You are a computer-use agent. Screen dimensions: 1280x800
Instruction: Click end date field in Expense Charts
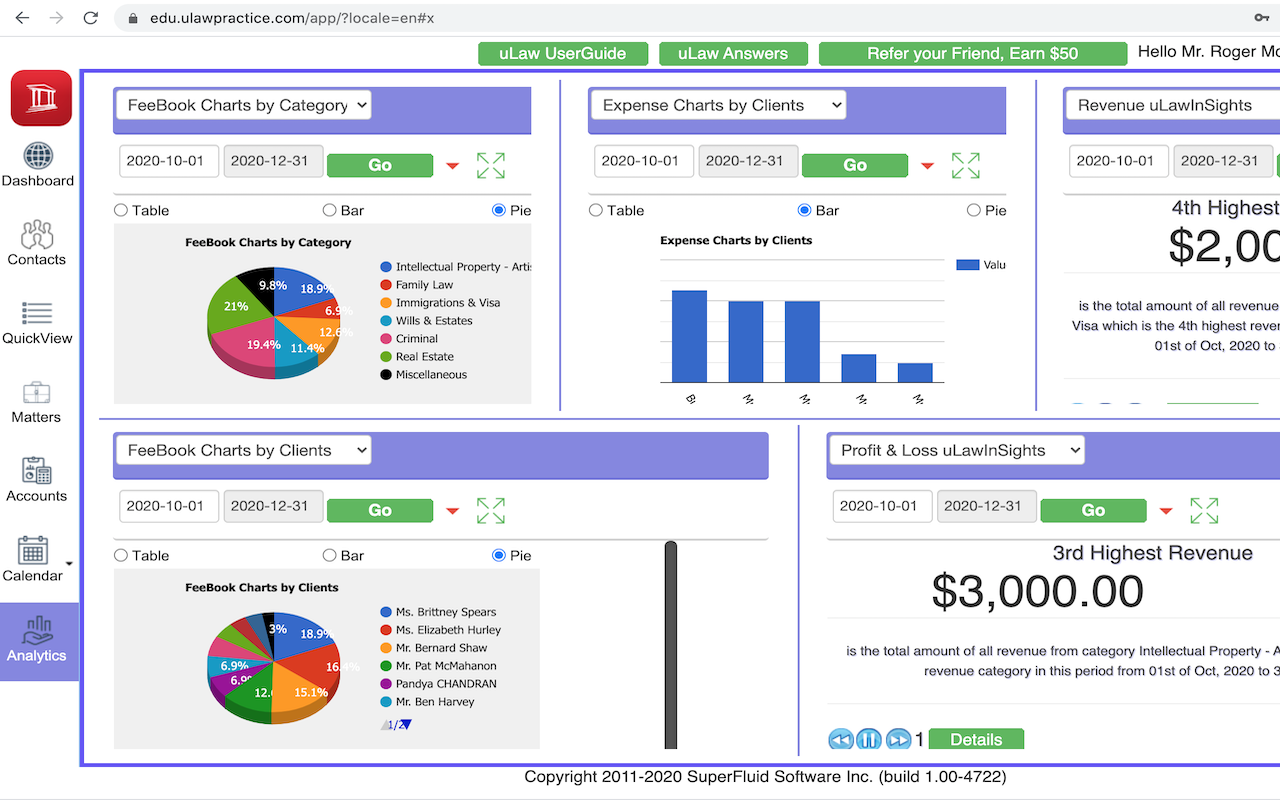(x=748, y=161)
